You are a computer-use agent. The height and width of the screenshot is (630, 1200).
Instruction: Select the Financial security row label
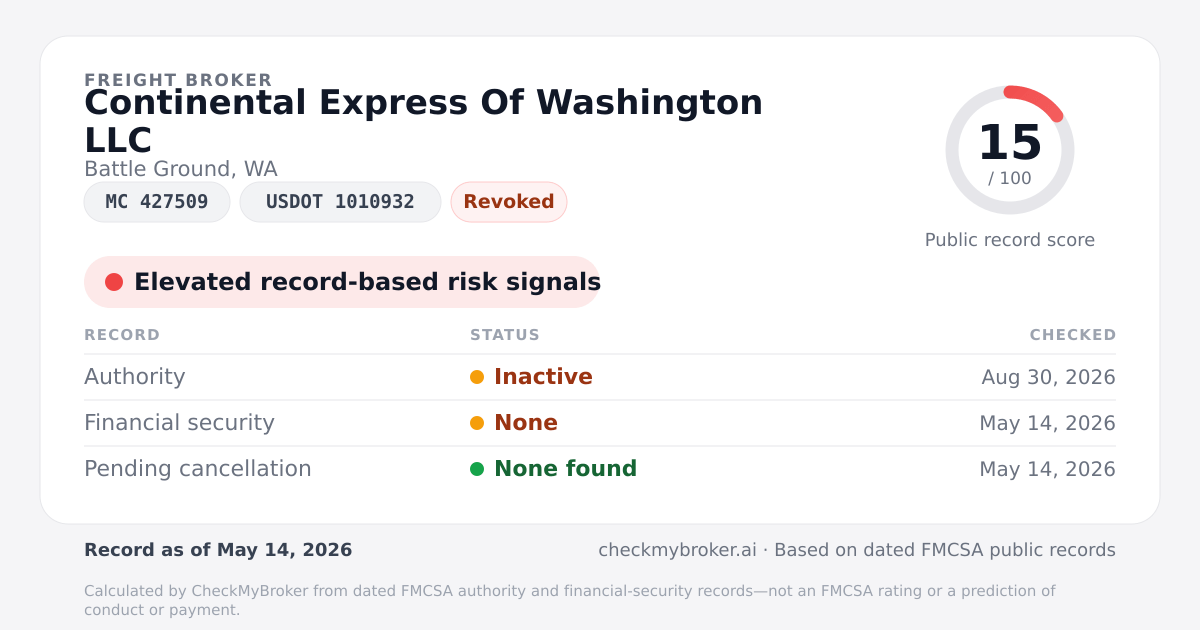(x=179, y=423)
